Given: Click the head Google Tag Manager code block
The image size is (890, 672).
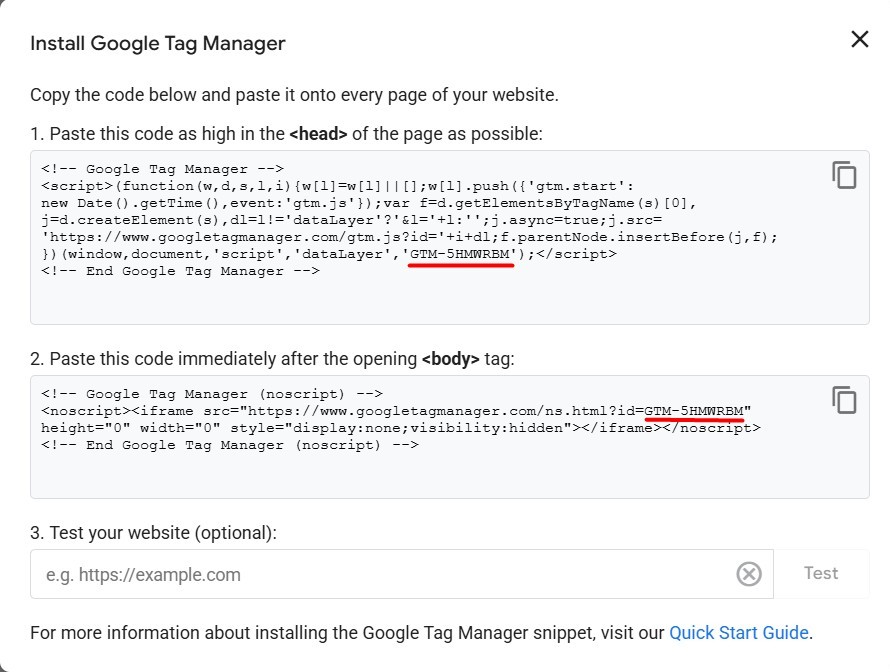Looking at the screenshot, I should tap(450, 237).
